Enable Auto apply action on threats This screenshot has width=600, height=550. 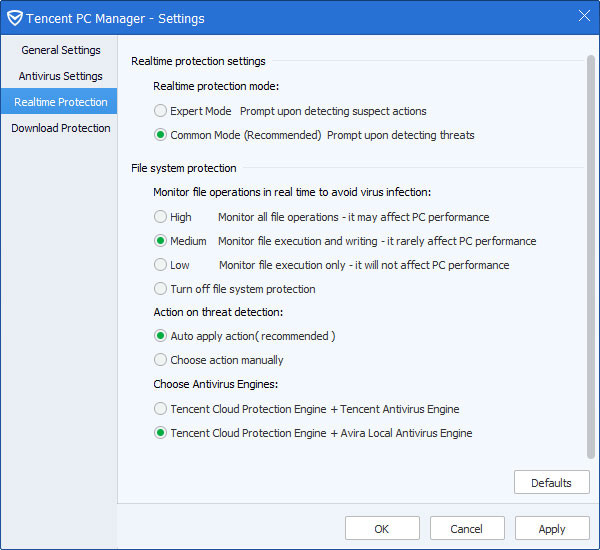pos(160,336)
